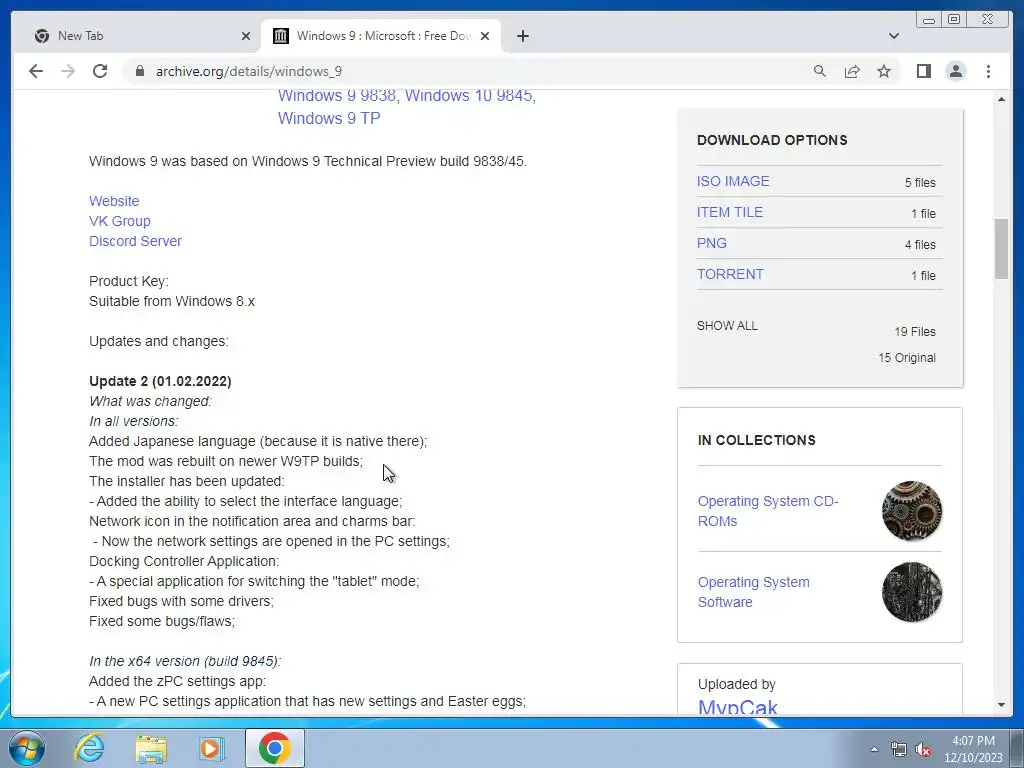Screen dimensions: 1024x768
Task: Open Operating System CD-ROMs collection
Action: tap(768, 511)
